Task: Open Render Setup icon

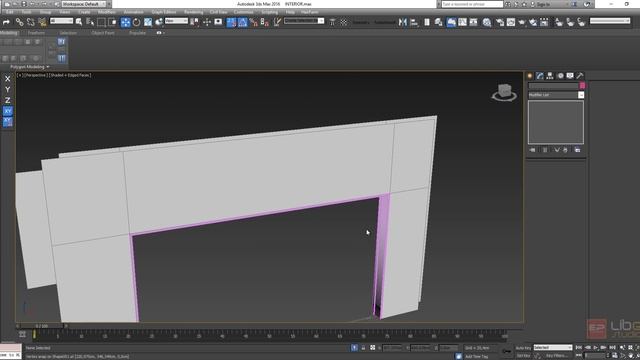Action: pos(500,22)
